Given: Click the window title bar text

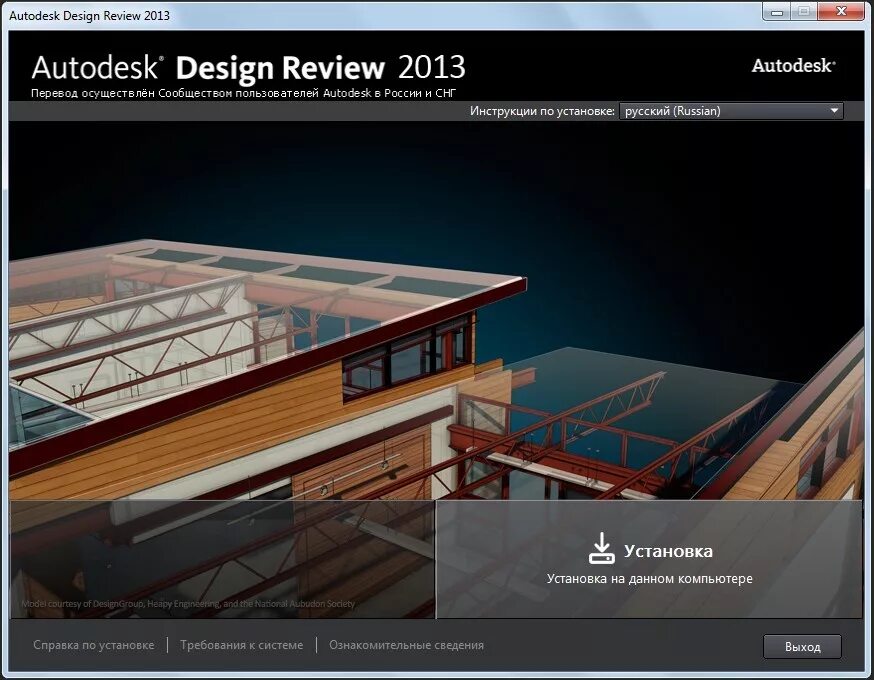Looking at the screenshot, I should 90,16.
